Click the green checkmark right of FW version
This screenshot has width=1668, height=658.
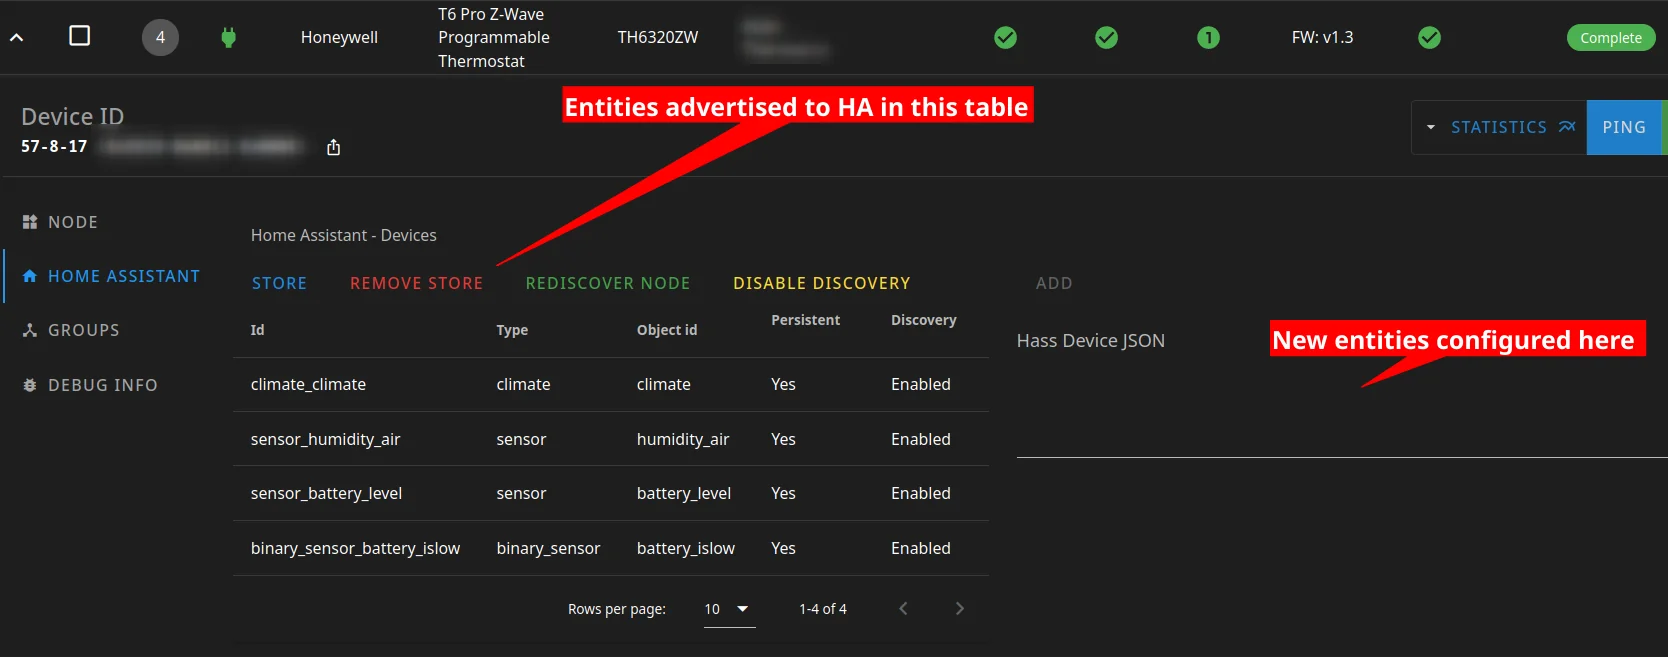[x=1429, y=38]
